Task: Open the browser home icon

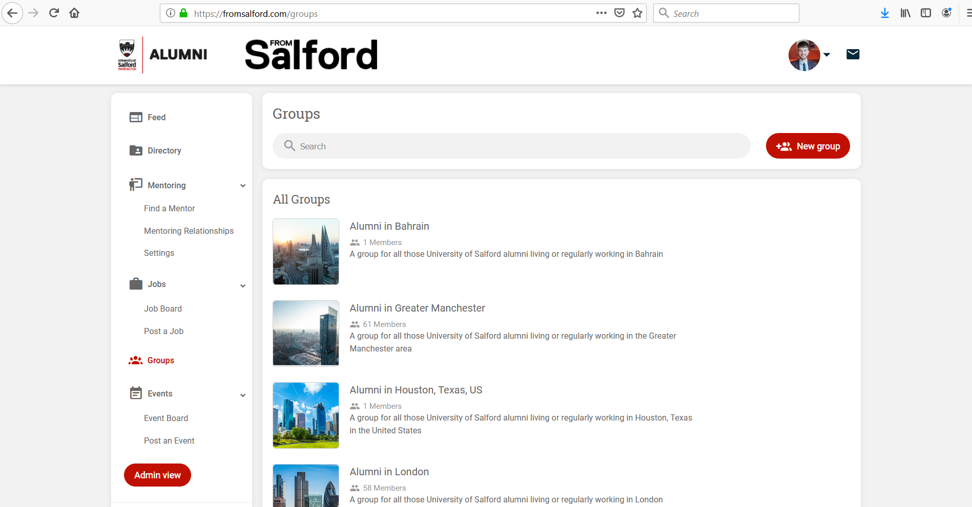Action: tap(74, 13)
